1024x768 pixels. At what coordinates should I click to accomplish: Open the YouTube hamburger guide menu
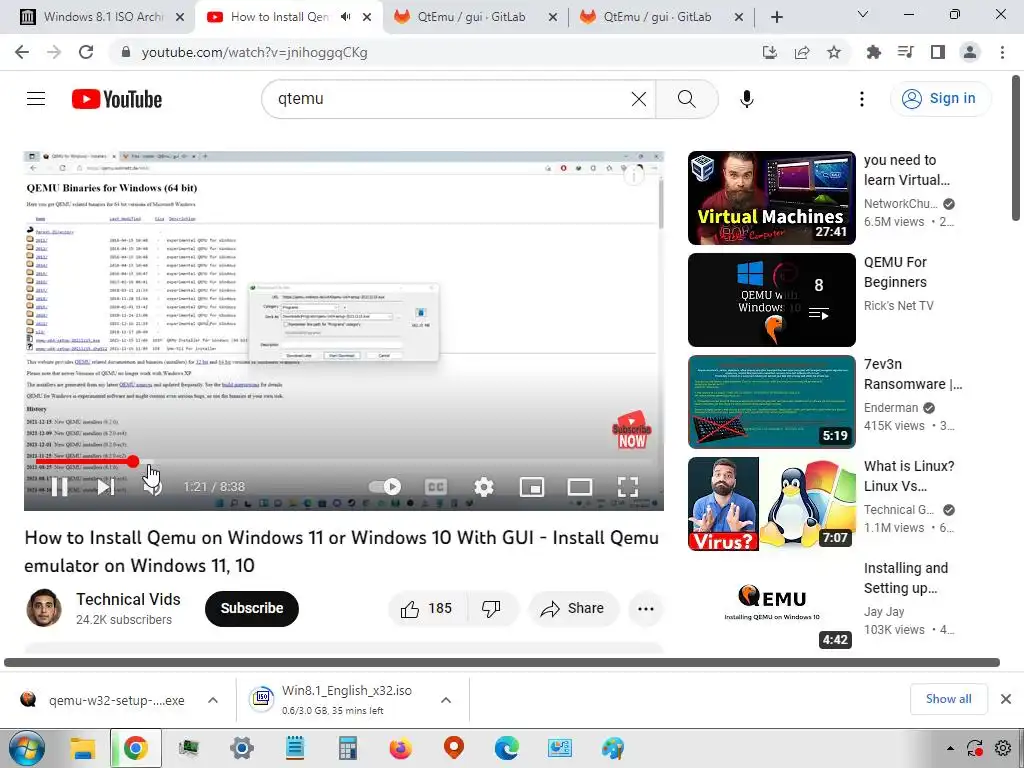click(36, 99)
